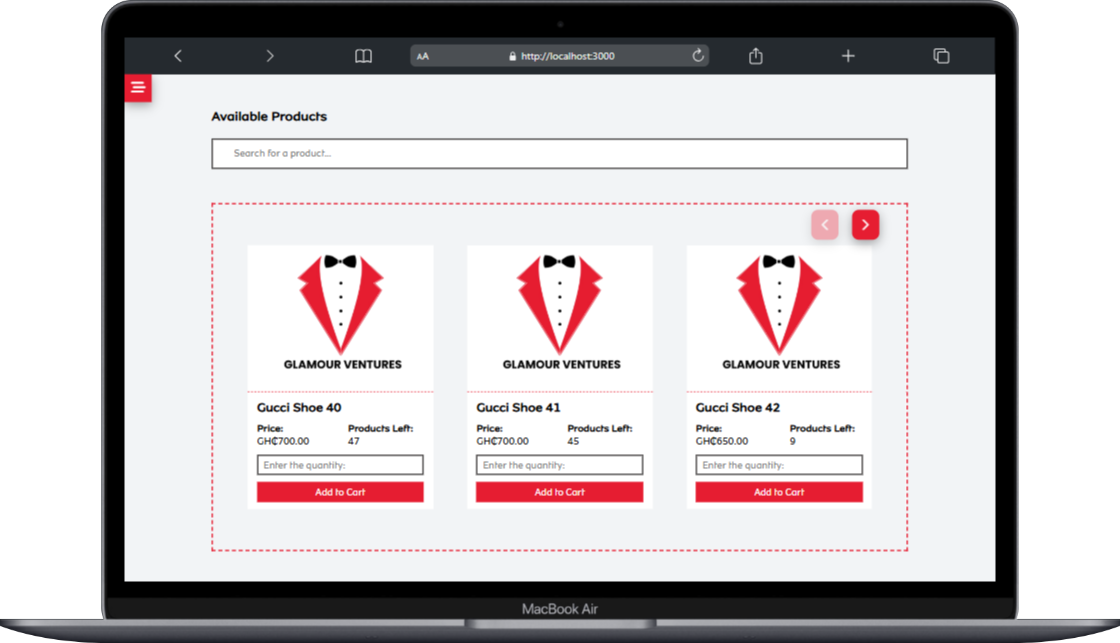Click the quantity field for Gucci Shoe 42
This screenshot has width=1120, height=643.
click(779, 464)
